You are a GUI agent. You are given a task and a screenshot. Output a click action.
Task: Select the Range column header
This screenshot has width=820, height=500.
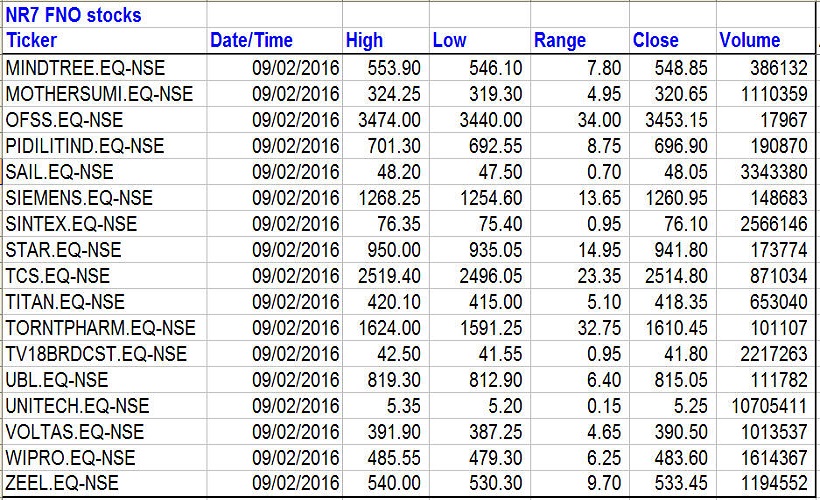point(560,41)
